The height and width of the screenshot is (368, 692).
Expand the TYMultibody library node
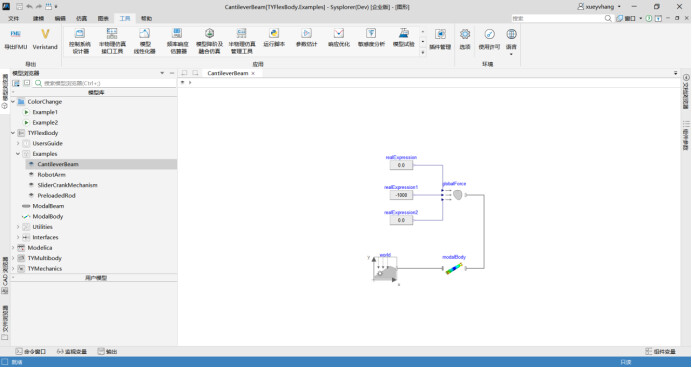[13, 258]
